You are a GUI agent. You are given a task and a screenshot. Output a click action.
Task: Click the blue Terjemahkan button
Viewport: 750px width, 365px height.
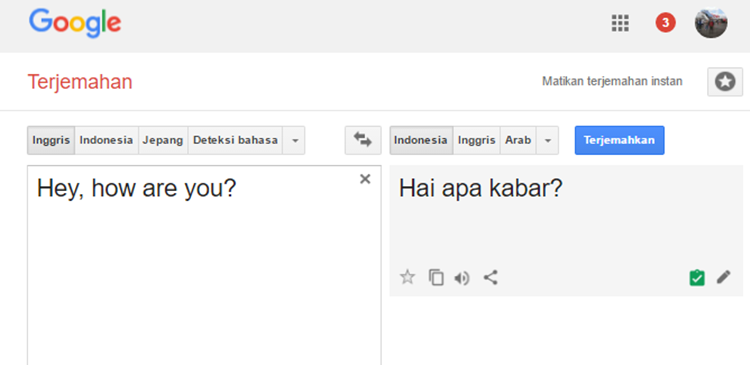point(619,140)
